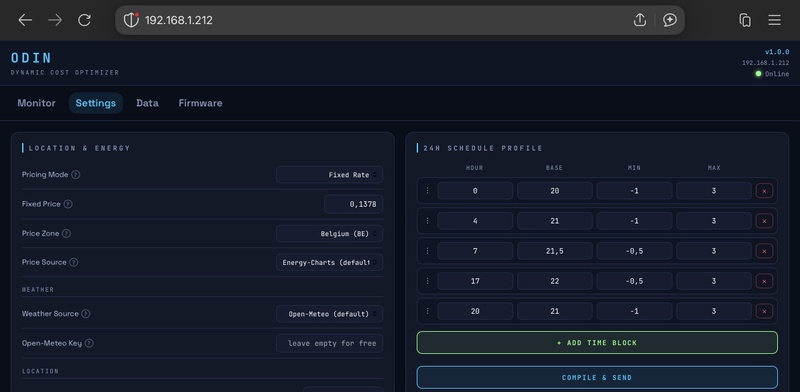Image resolution: width=800 pixels, height=392 pixels.
Task: Select the Settings tab
Action: 96,103
